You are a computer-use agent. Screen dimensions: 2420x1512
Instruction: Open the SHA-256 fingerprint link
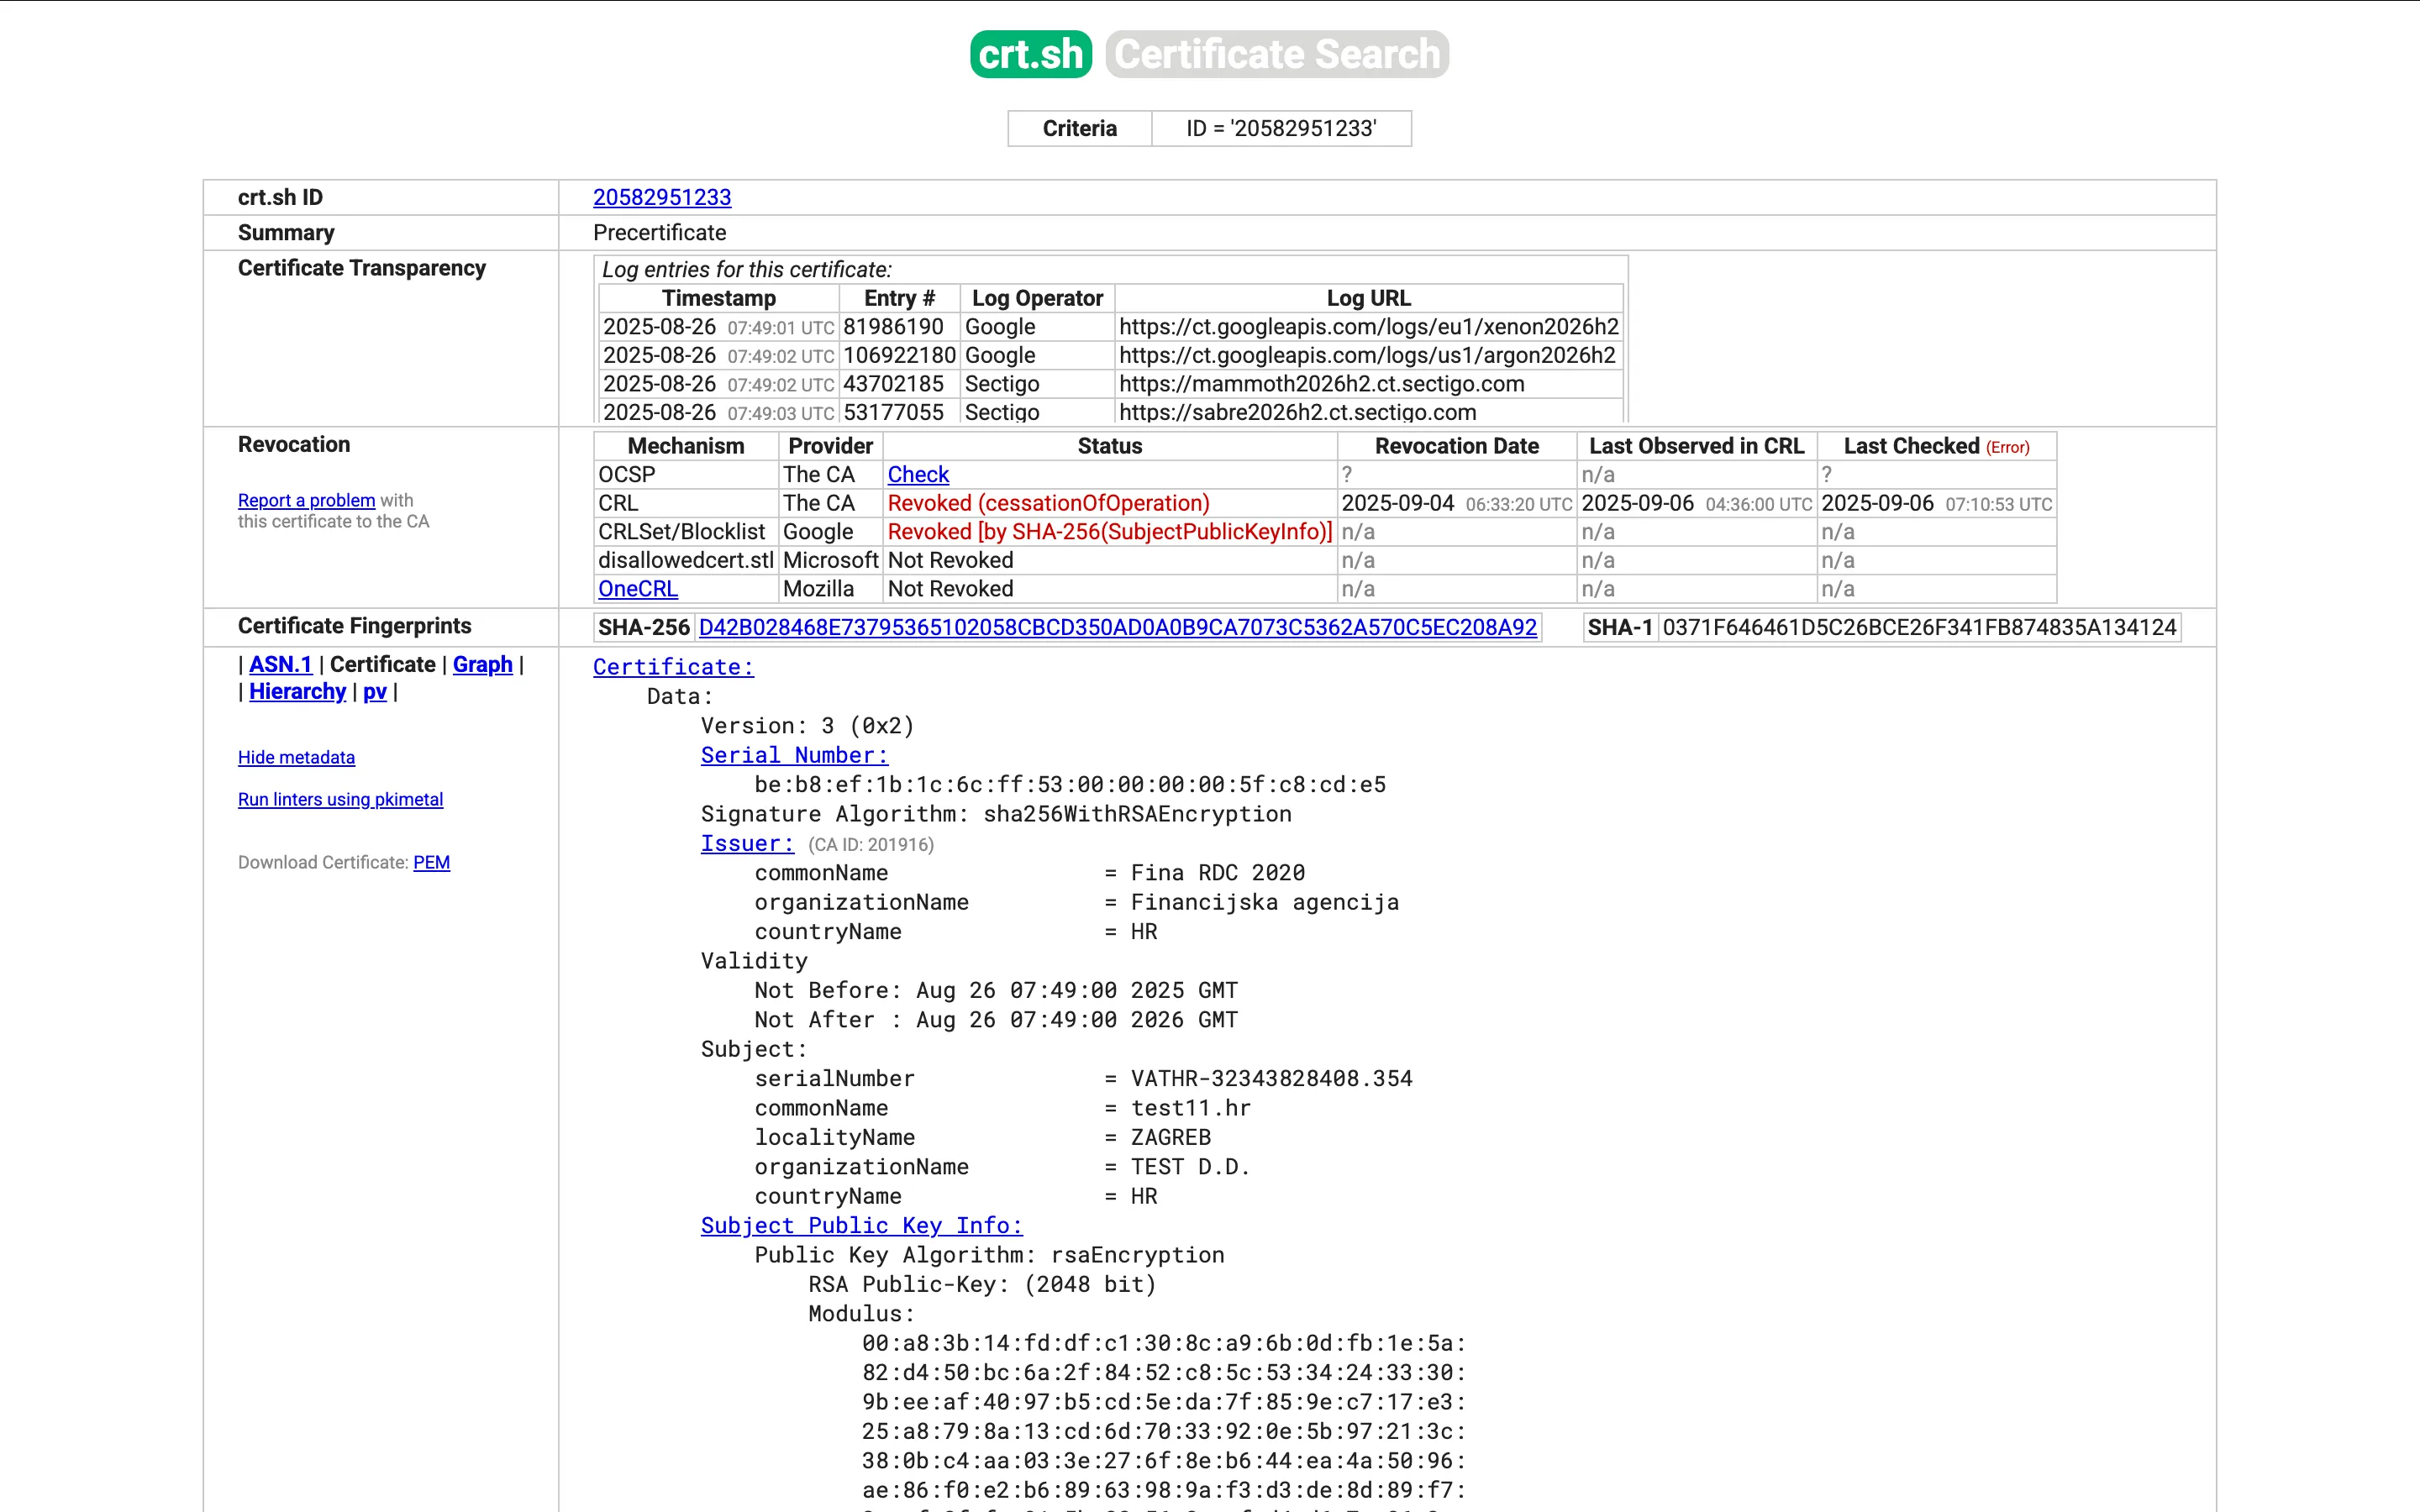pyautogui.click(x=1117, y=627)
